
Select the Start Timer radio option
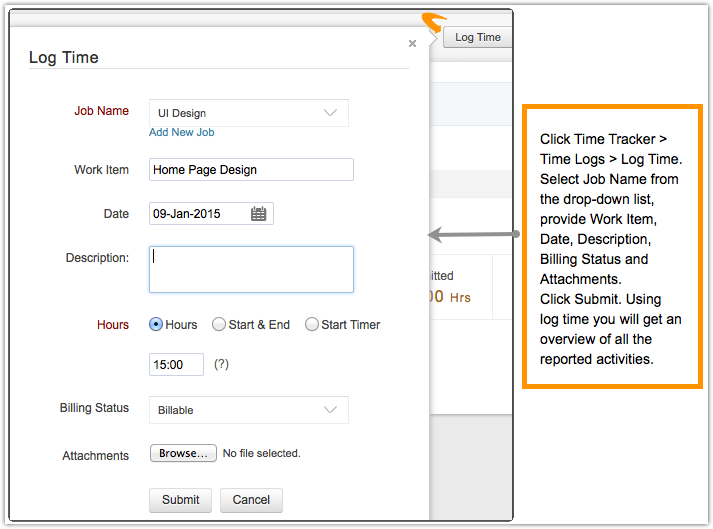(312, 324)
